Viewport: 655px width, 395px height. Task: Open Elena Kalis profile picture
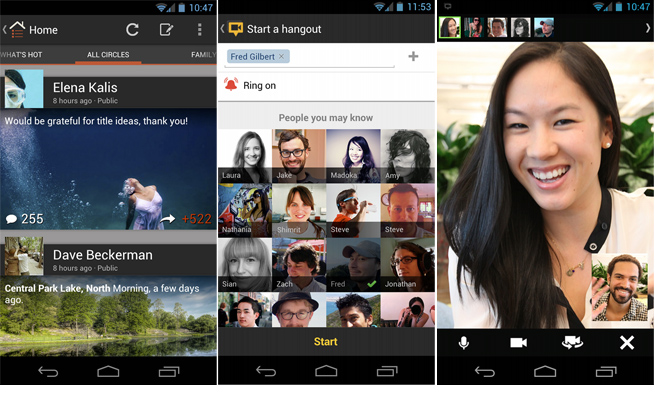tap(24, 89)
